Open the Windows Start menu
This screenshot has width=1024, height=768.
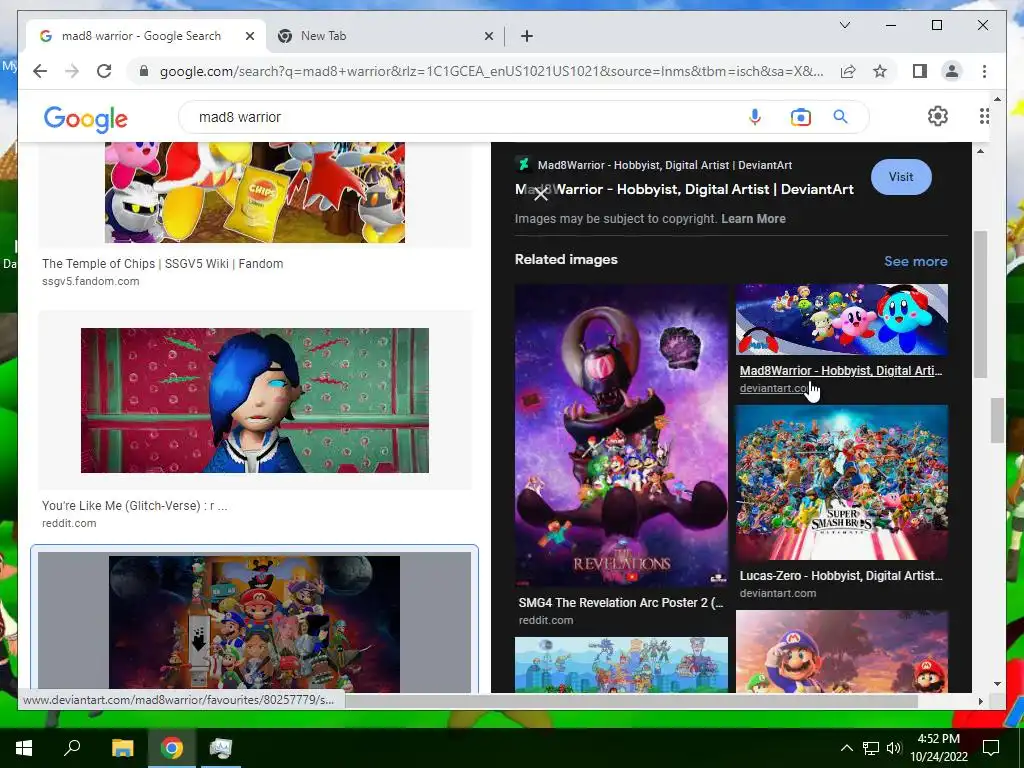pos(24,748)
